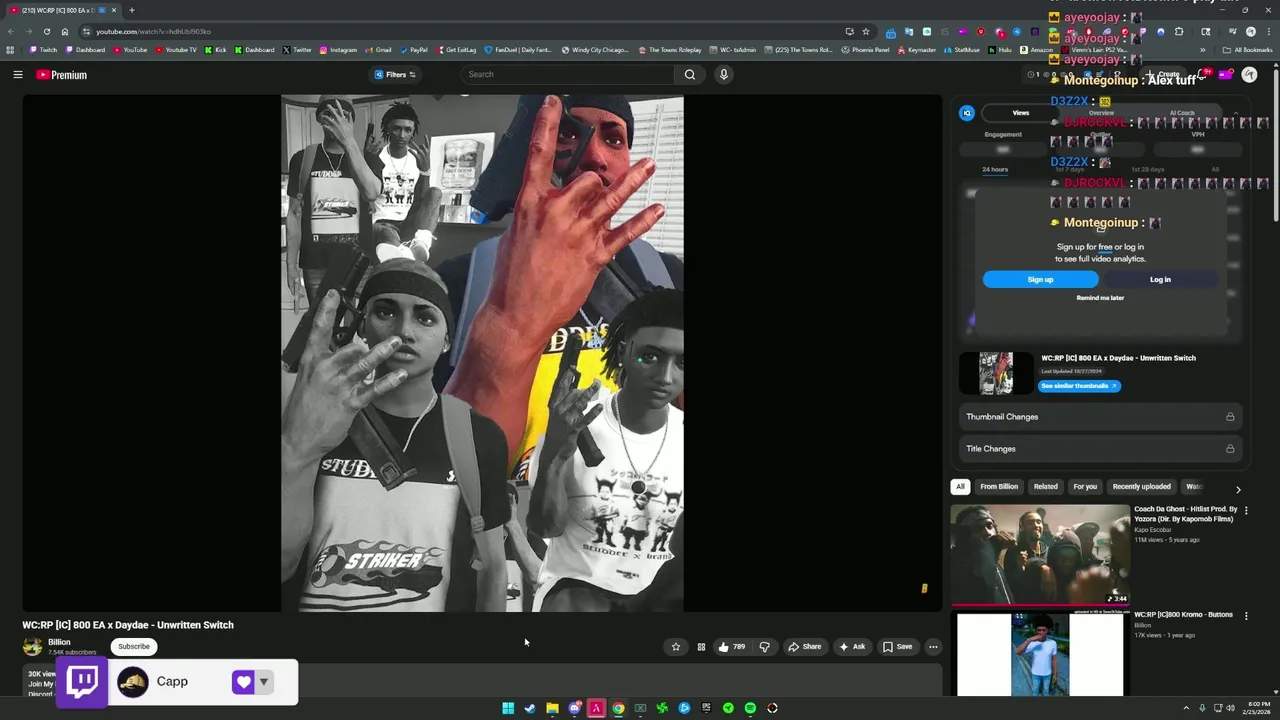Click the taskbar clock

(x=1258, y=708)
